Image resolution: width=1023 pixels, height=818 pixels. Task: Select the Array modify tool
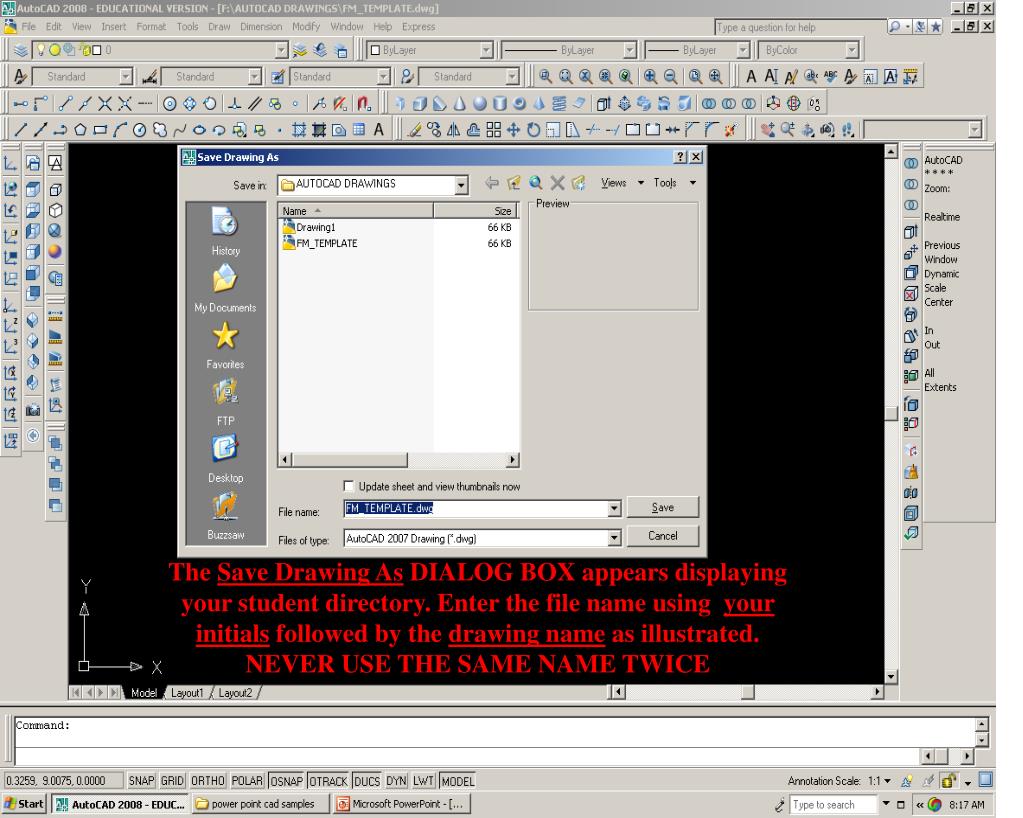point(494,130)
